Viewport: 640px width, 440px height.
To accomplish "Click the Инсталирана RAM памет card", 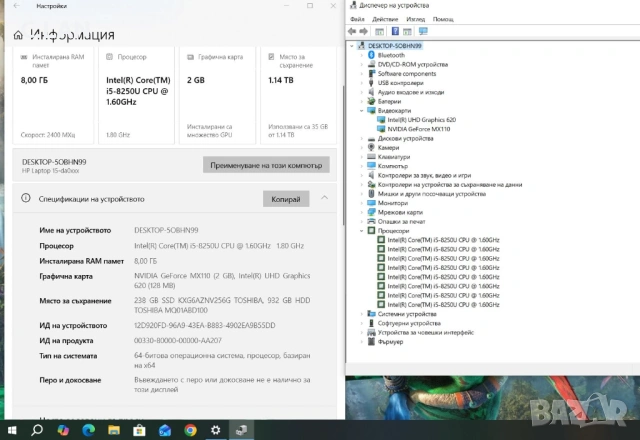I will (53, 96).
